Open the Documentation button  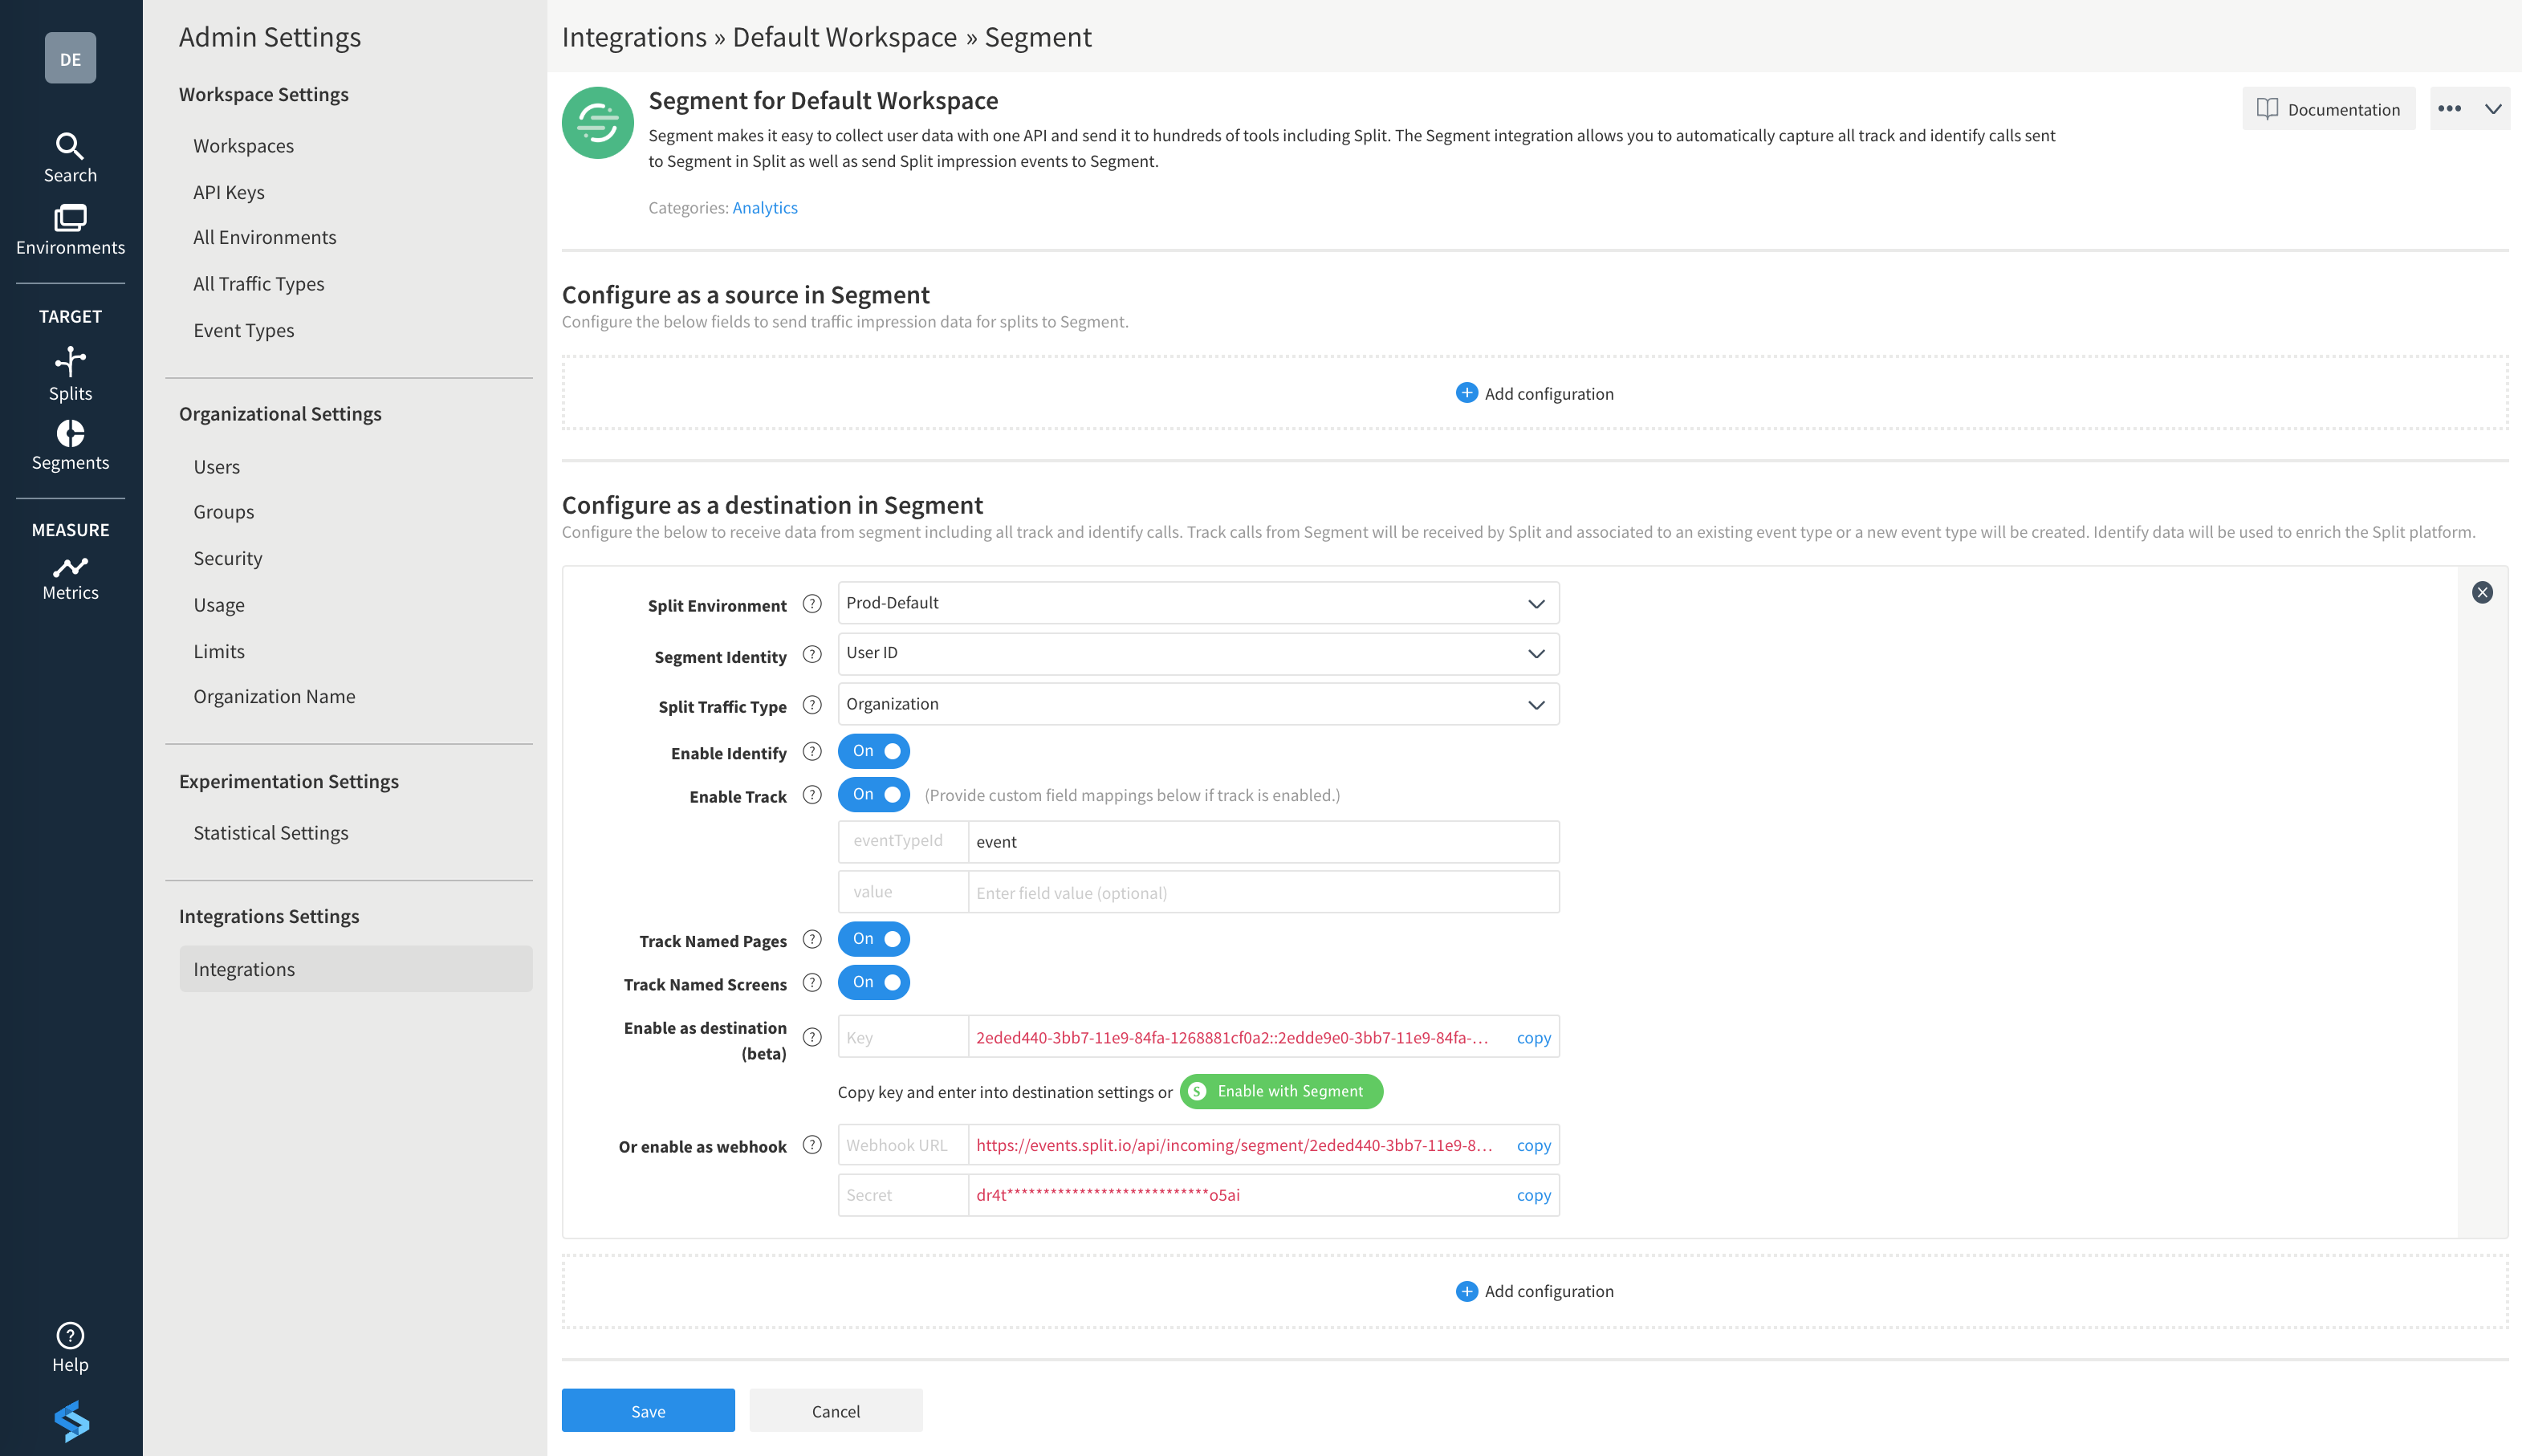2328,109
